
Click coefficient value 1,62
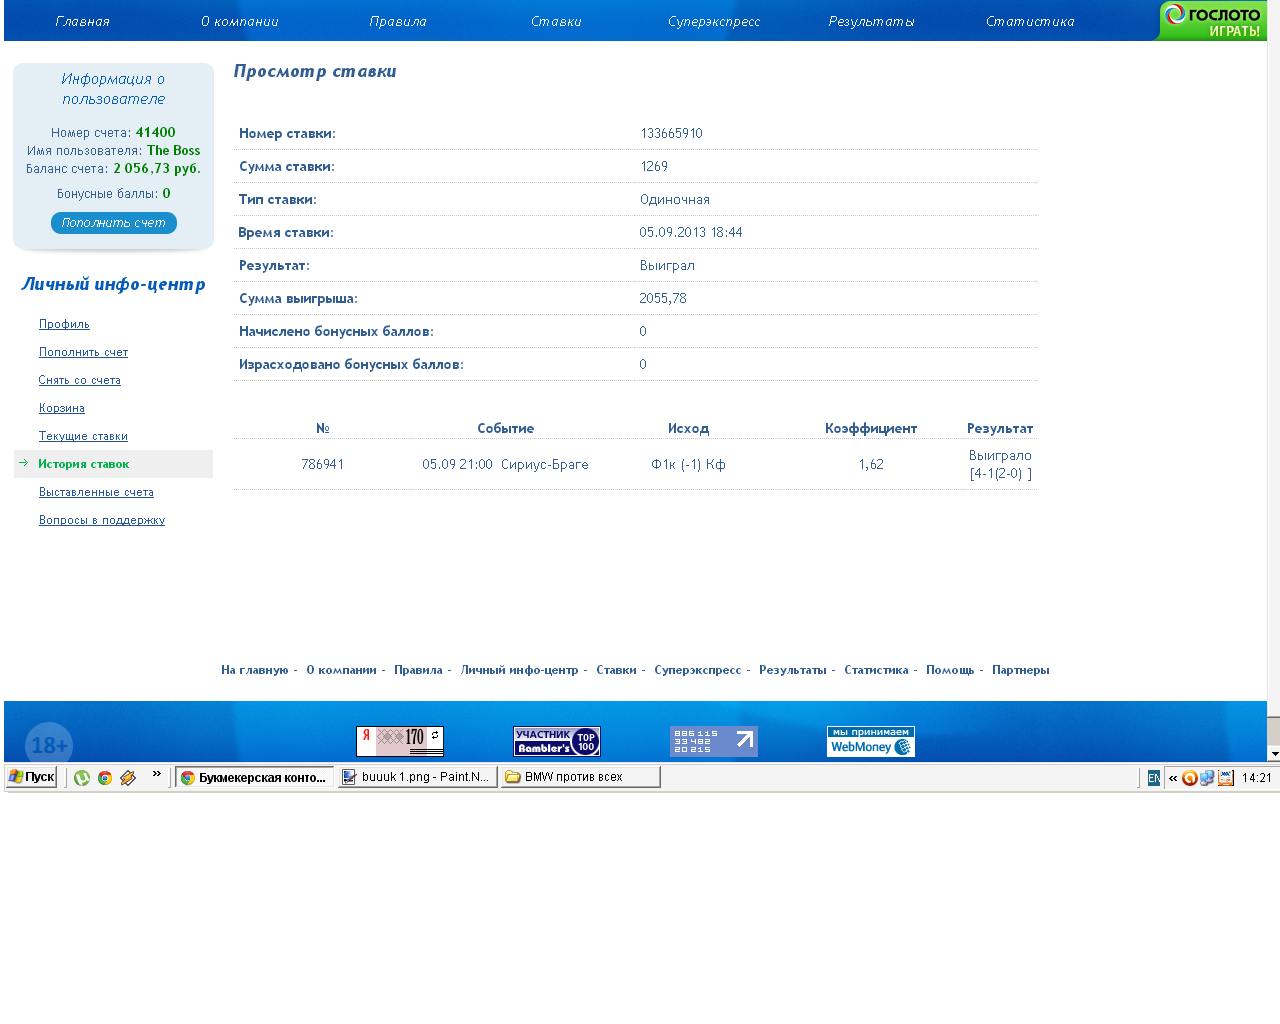click(871, 464)
